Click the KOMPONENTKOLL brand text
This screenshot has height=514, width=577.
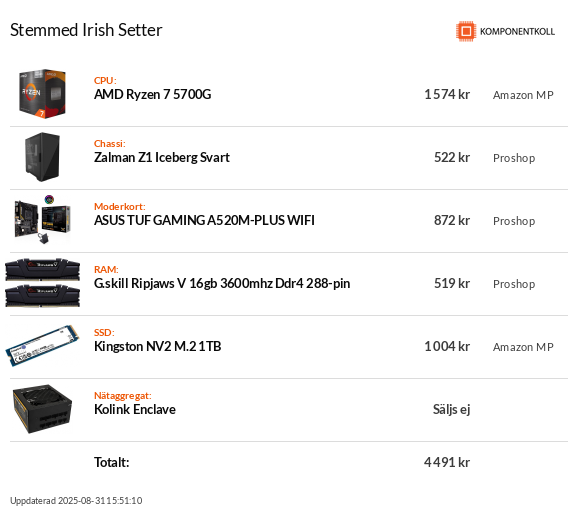(x=517, y=32)
